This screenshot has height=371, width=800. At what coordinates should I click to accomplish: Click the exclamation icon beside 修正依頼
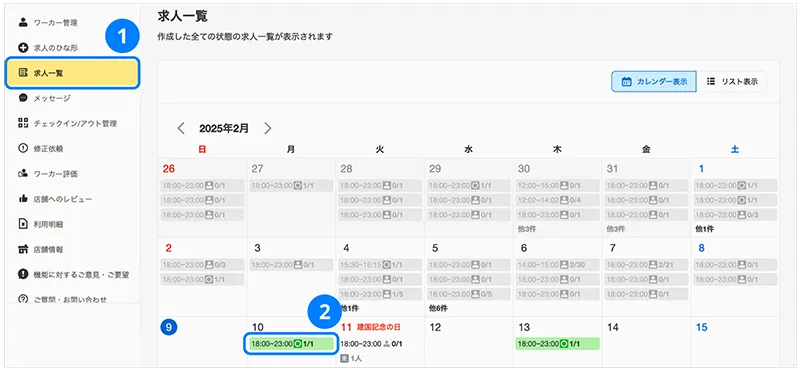click(x=22, y=149)
